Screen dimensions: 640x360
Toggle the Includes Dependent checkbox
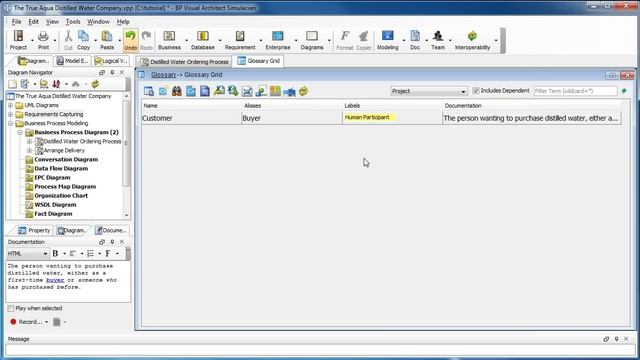pyautogui.click(x=476, y=91)
